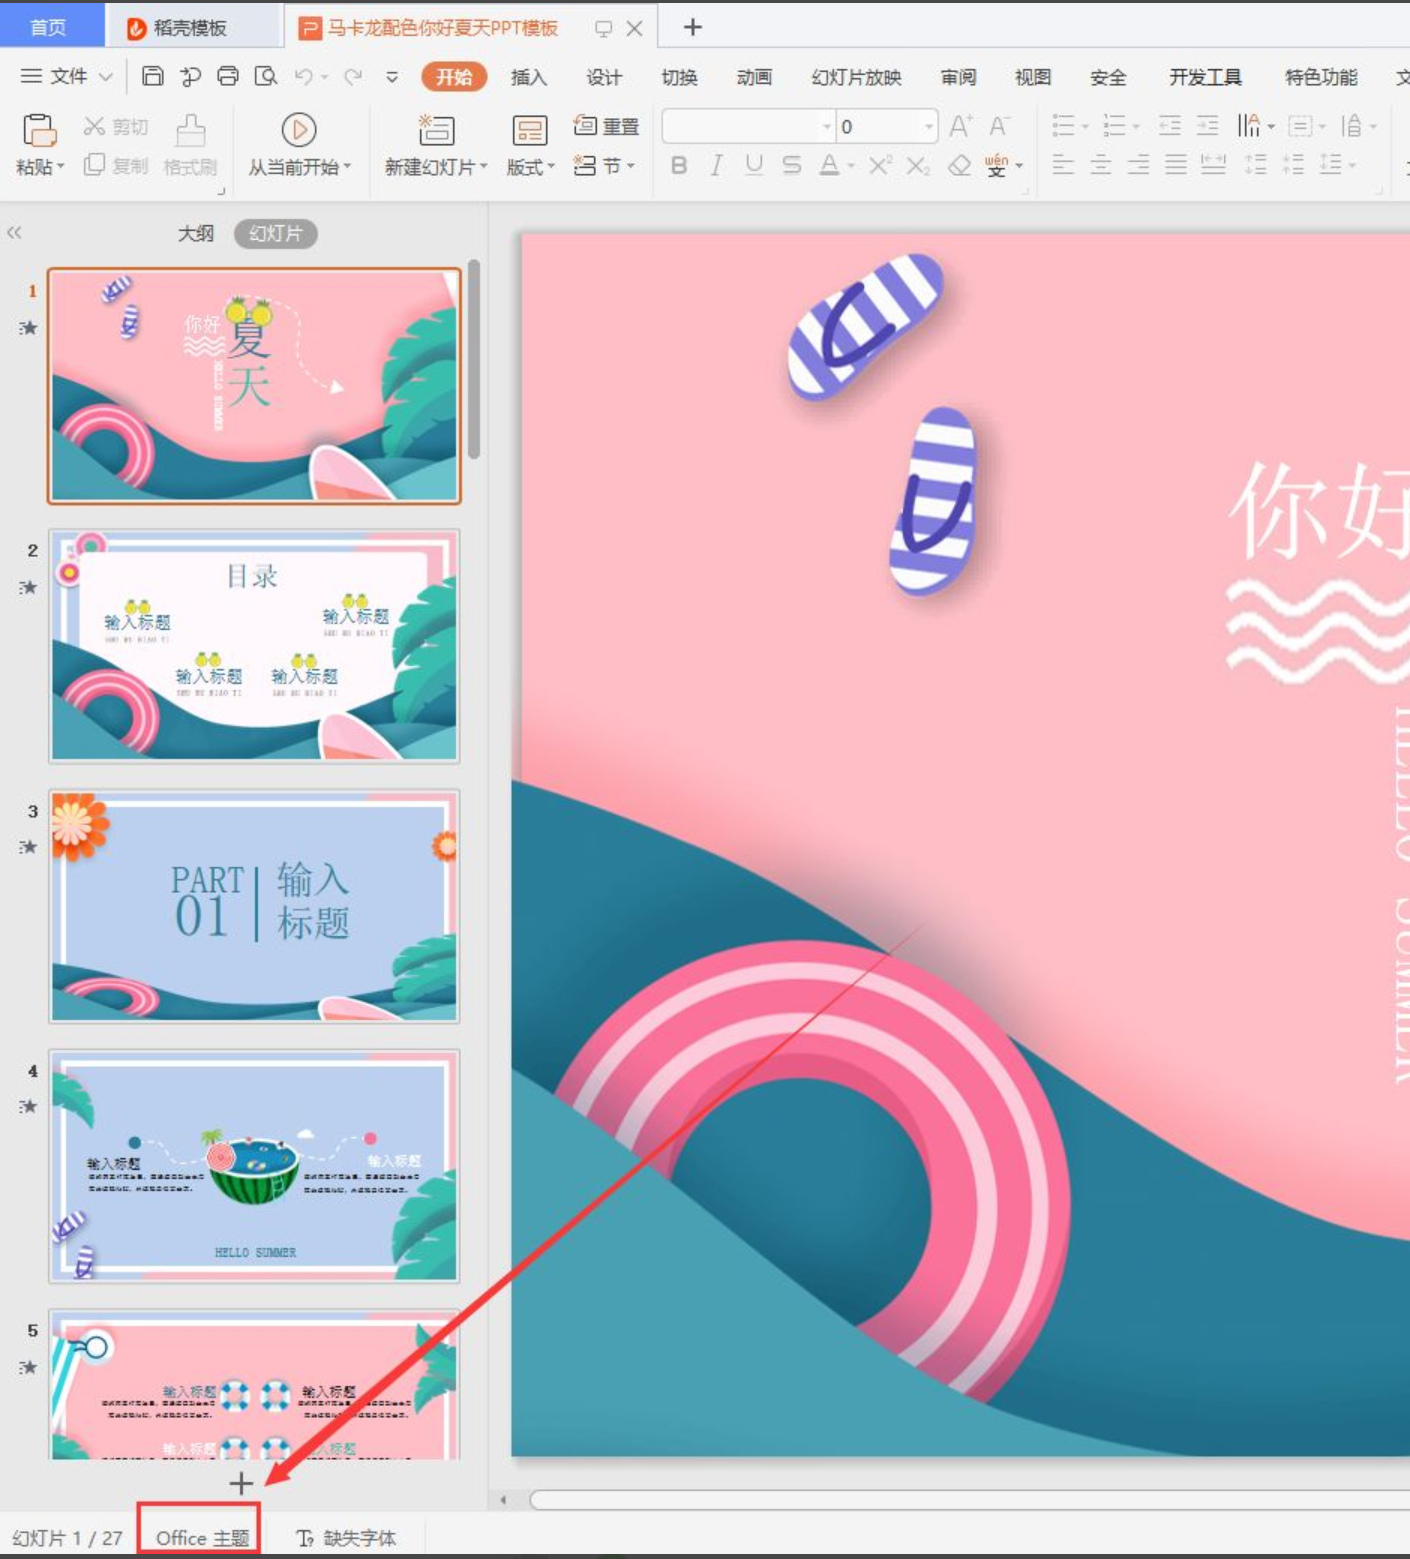This screenshot has height=1559, width=1410.
Task: Click the justify alignment icon
Action: coord(1176,165)
